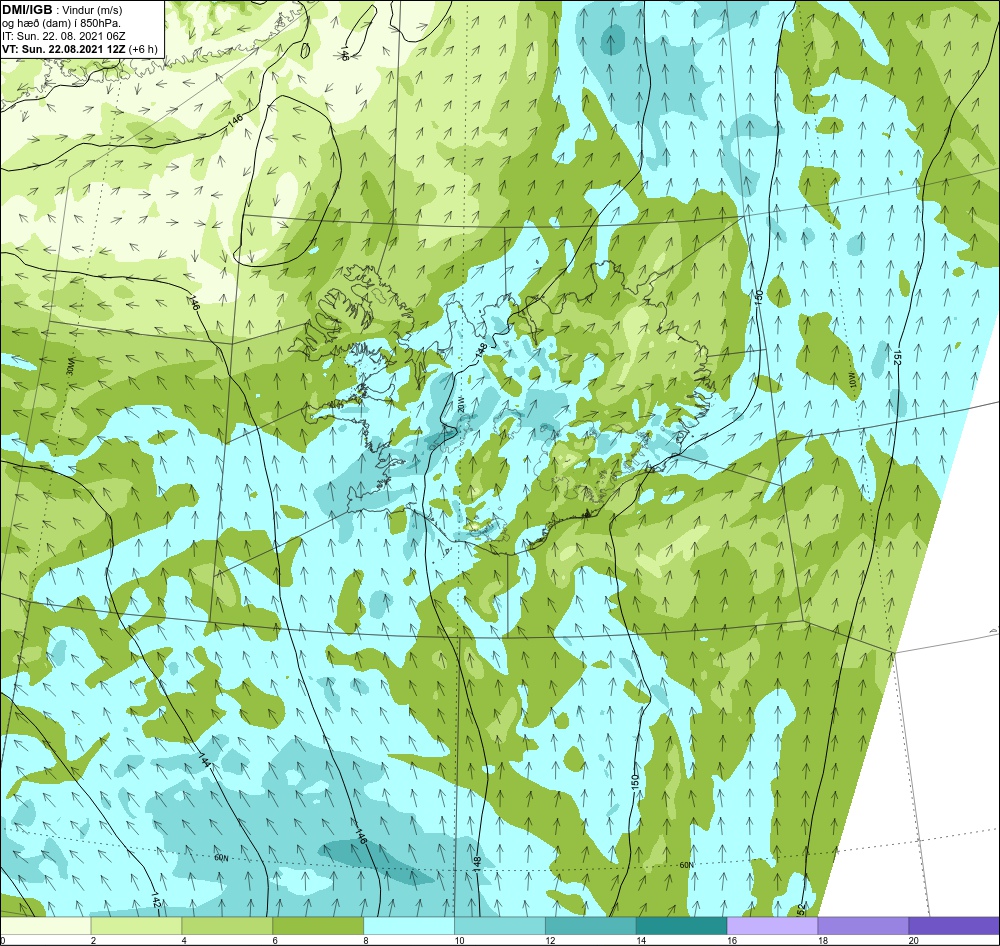Pick the 16–18 m/s light purple swatch
This screenshot has width=1000, height=946.
pos(772,925)
